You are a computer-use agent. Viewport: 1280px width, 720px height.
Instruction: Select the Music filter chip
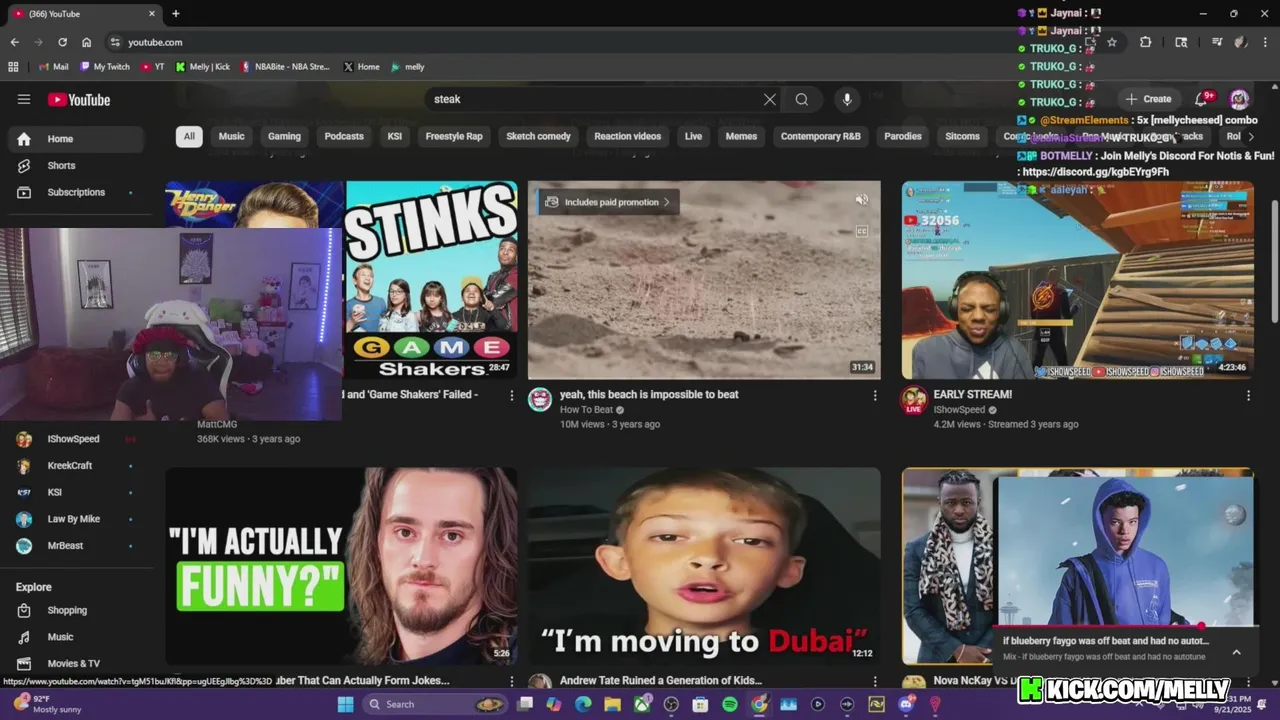click(231, 136)
